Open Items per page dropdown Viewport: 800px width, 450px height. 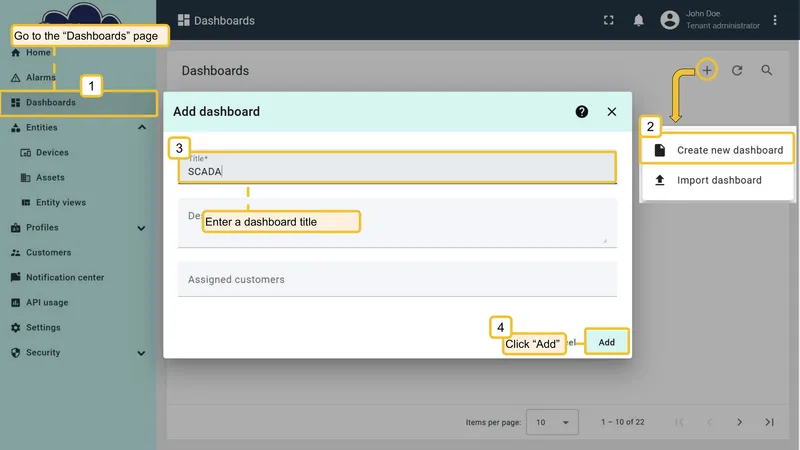pos(552,422)
